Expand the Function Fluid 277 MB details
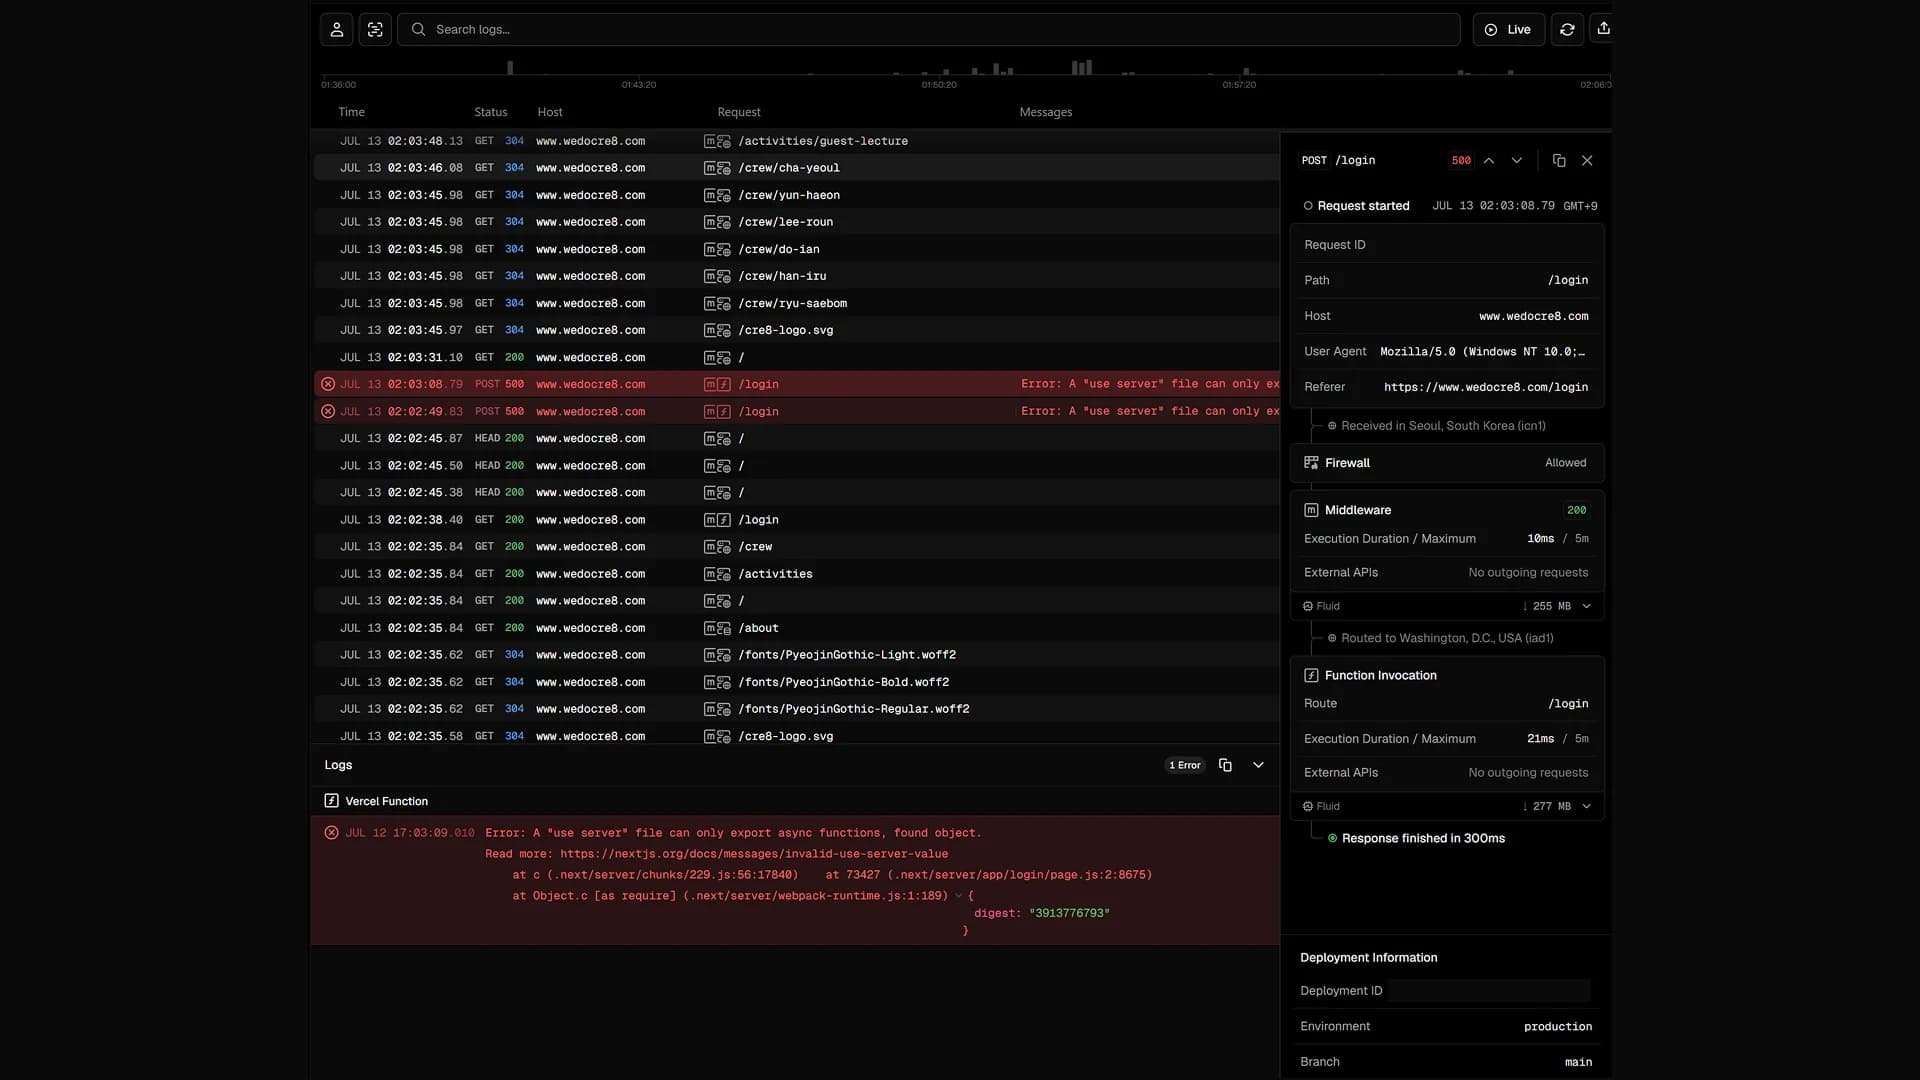Viewport: 1920px width, 1080px height. [1586, 806]
